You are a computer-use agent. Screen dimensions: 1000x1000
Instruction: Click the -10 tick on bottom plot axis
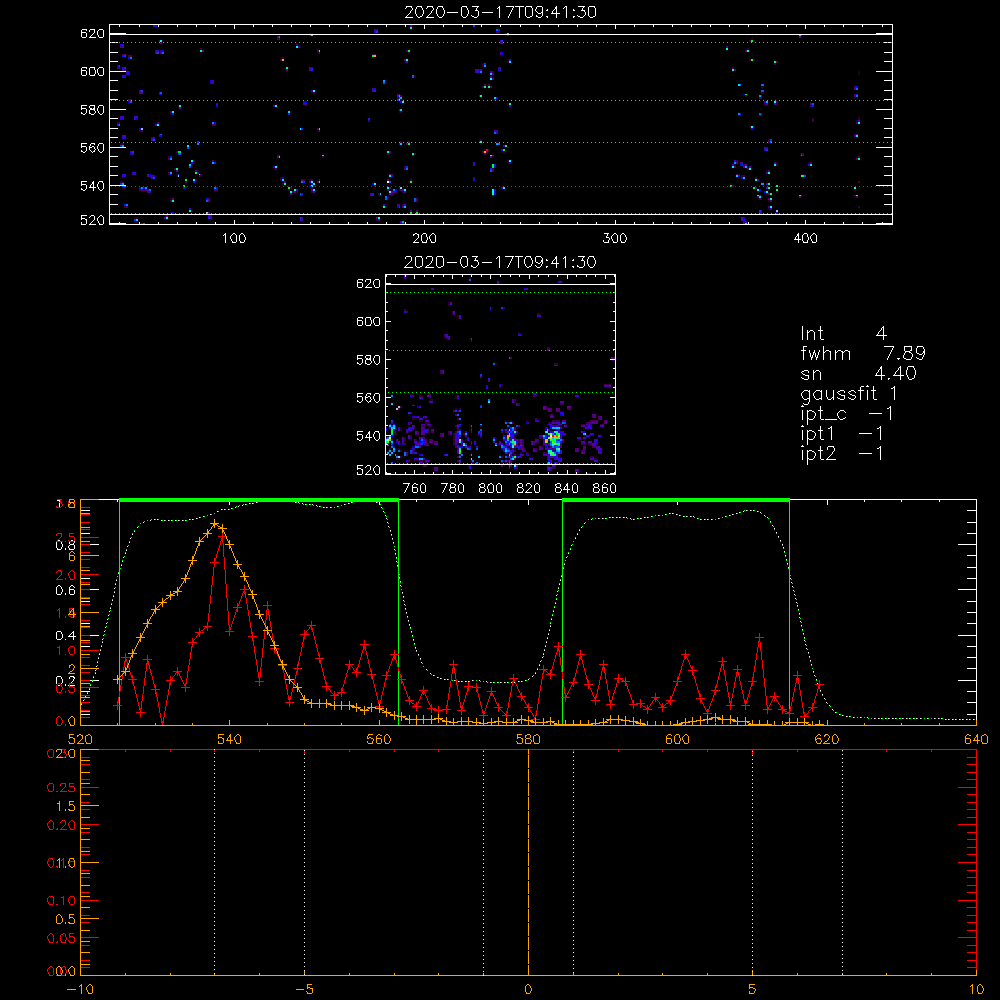tap(80, 990)
